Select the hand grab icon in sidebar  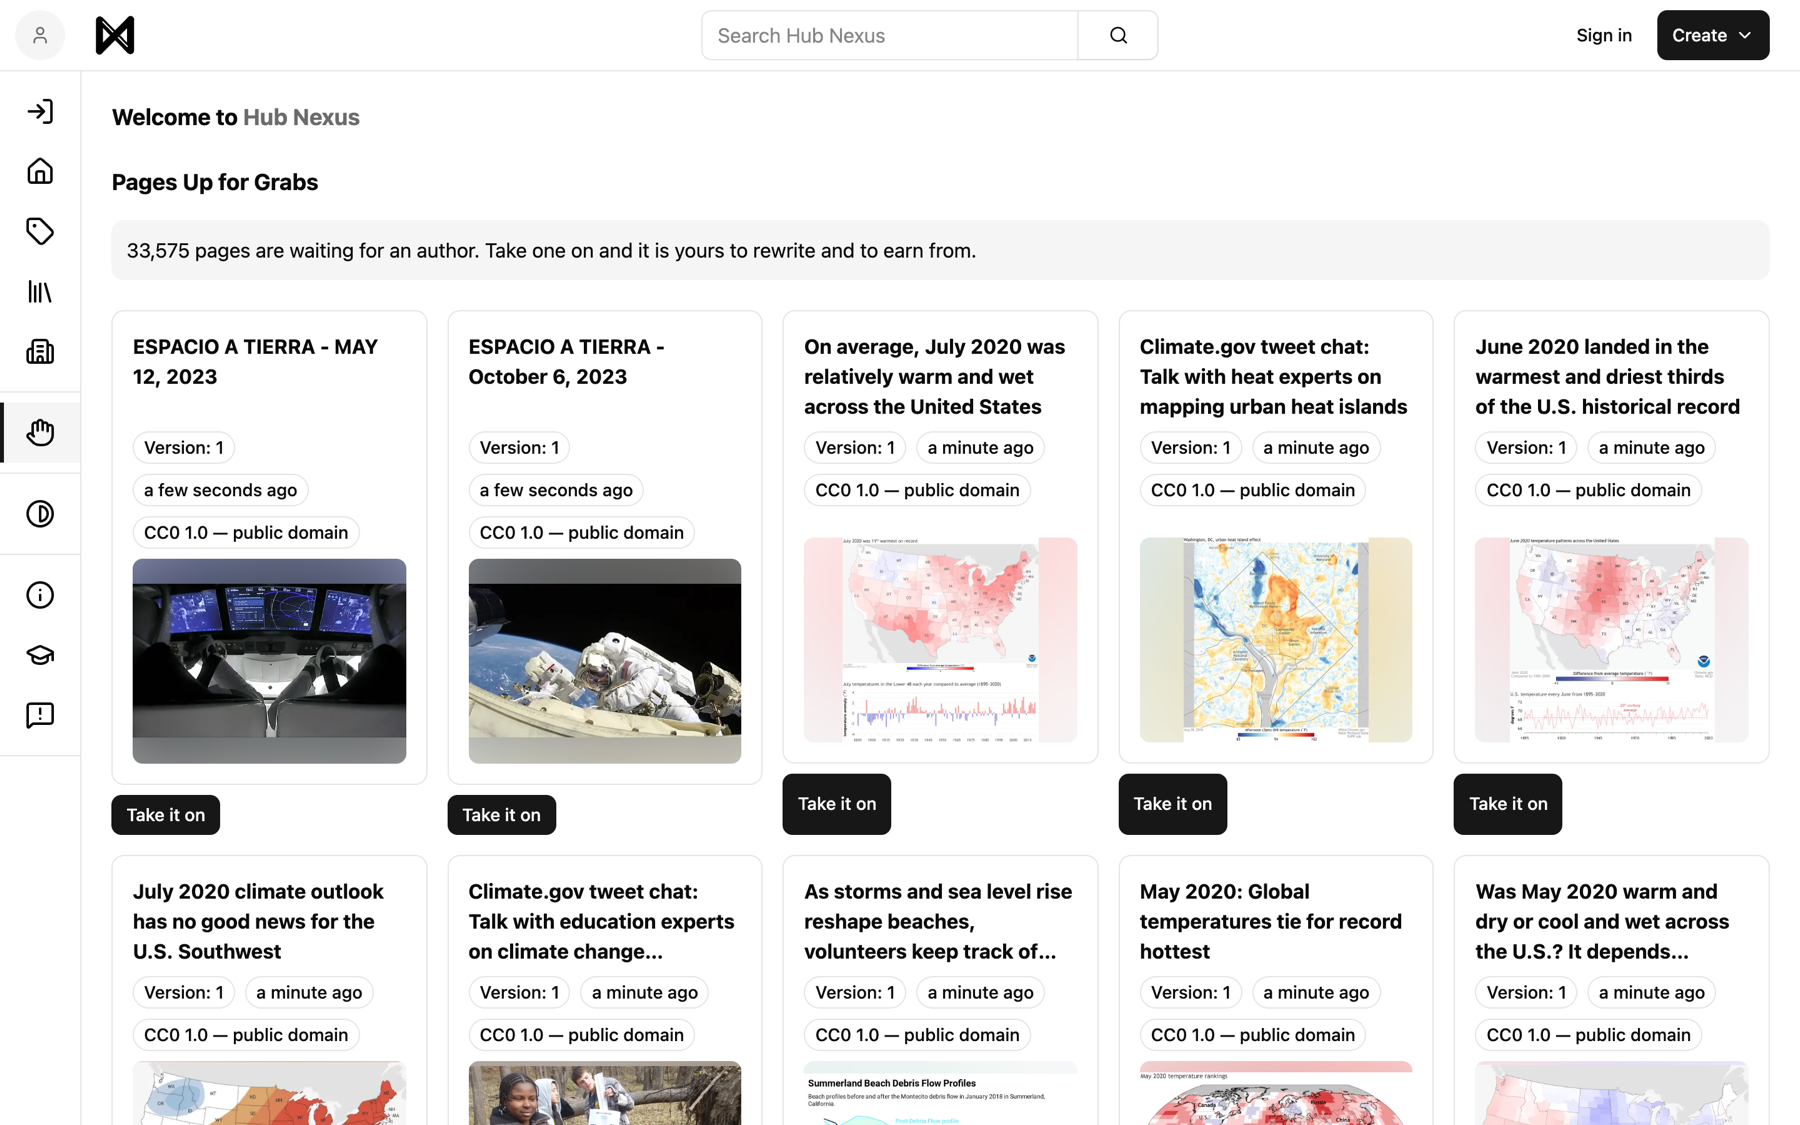pyautogui.click(x=40, y=432)
